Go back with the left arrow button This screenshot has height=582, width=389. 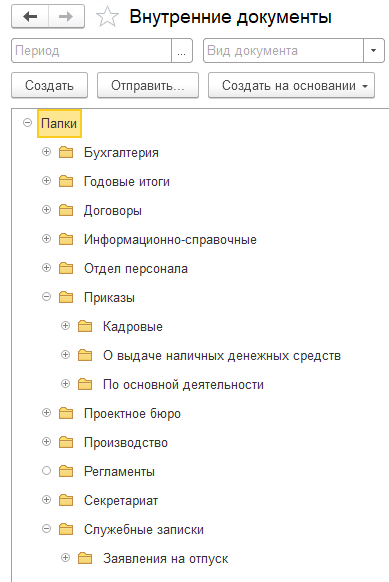tap(30, 17)
